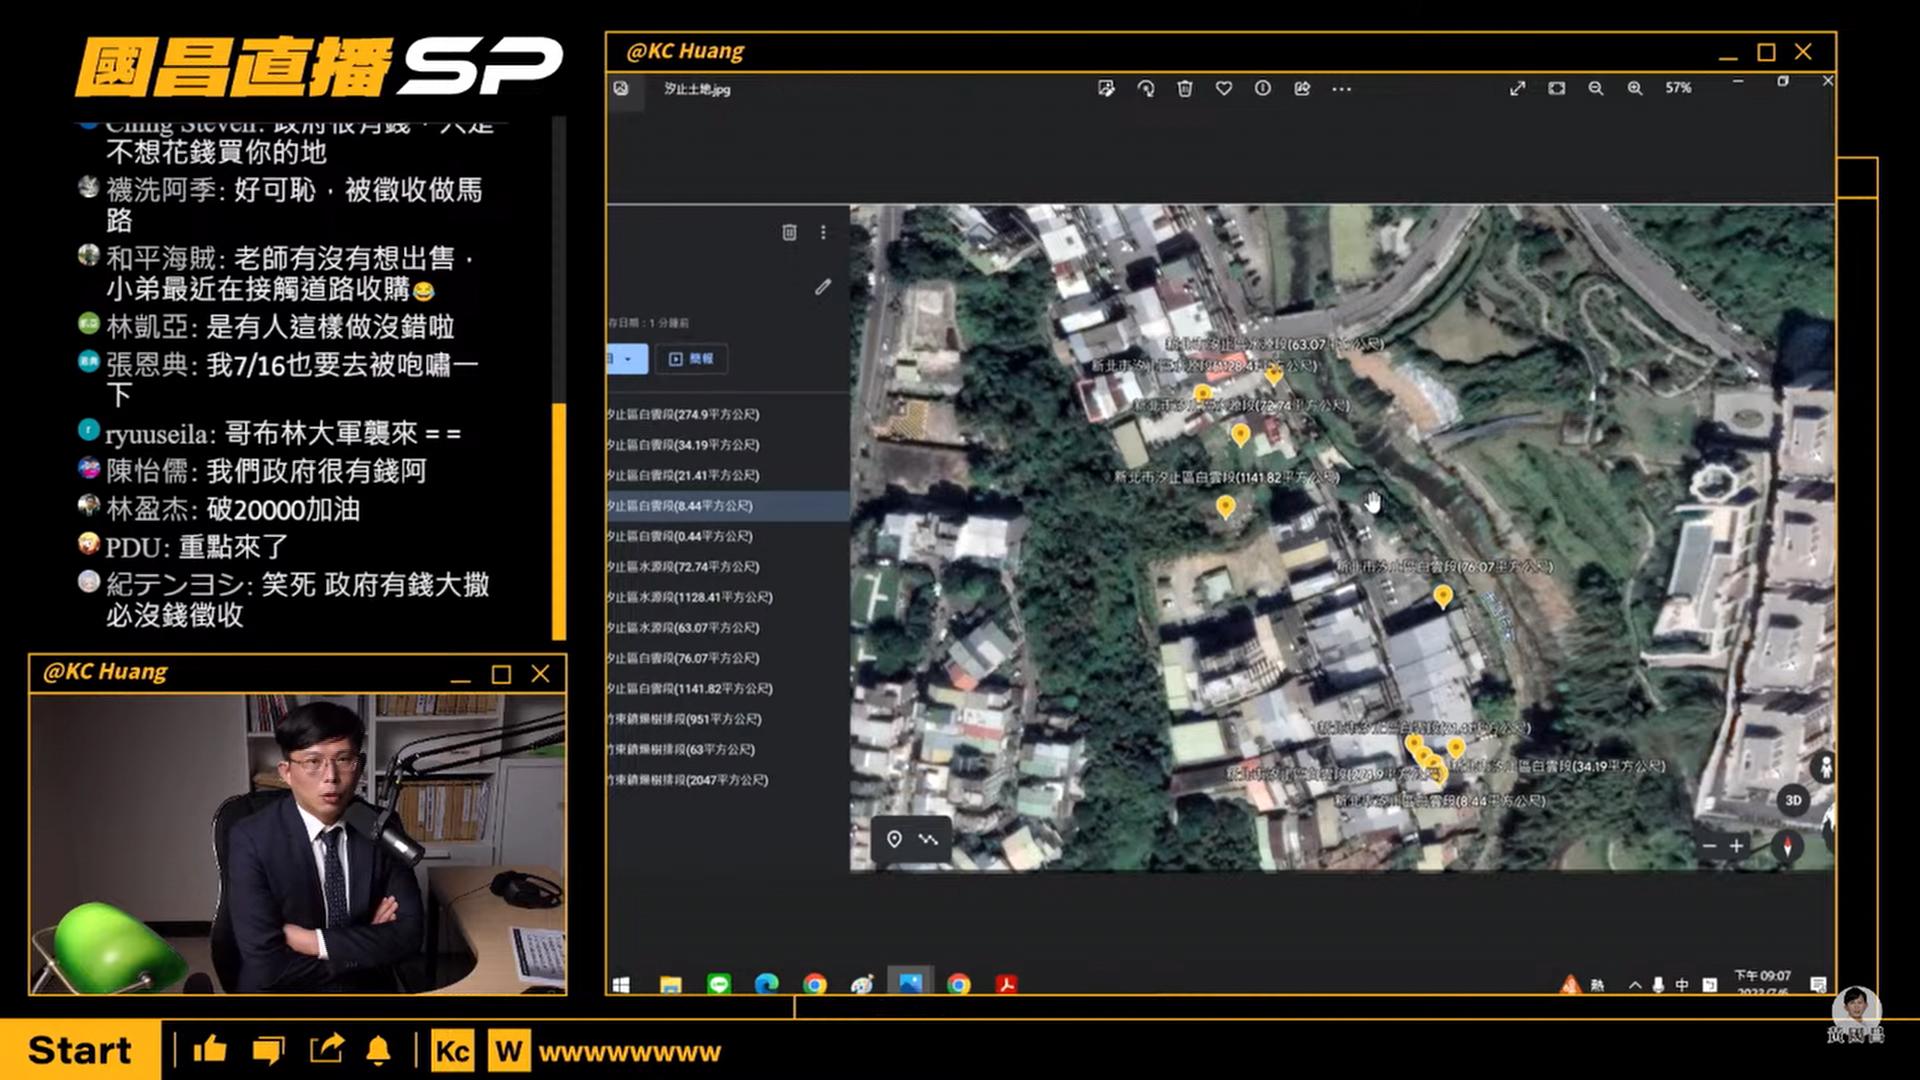Enter fullscreen with the diagonal arrows icon
This screenshot has width=1920, height=1080.
1518,89
